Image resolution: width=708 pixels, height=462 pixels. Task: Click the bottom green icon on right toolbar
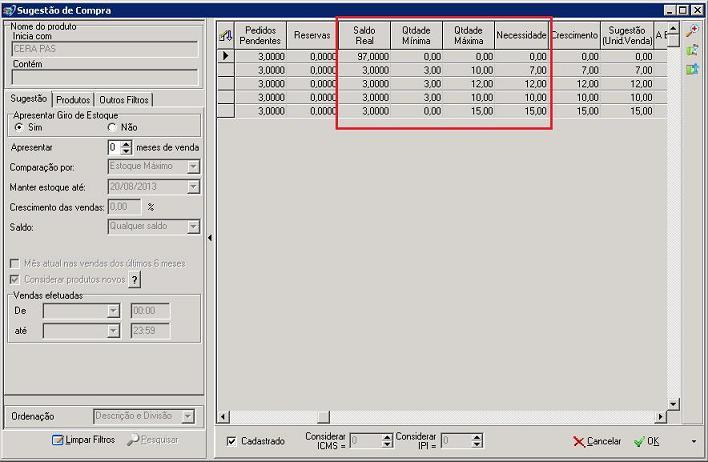pyautogui.click(x=692, y=69)
